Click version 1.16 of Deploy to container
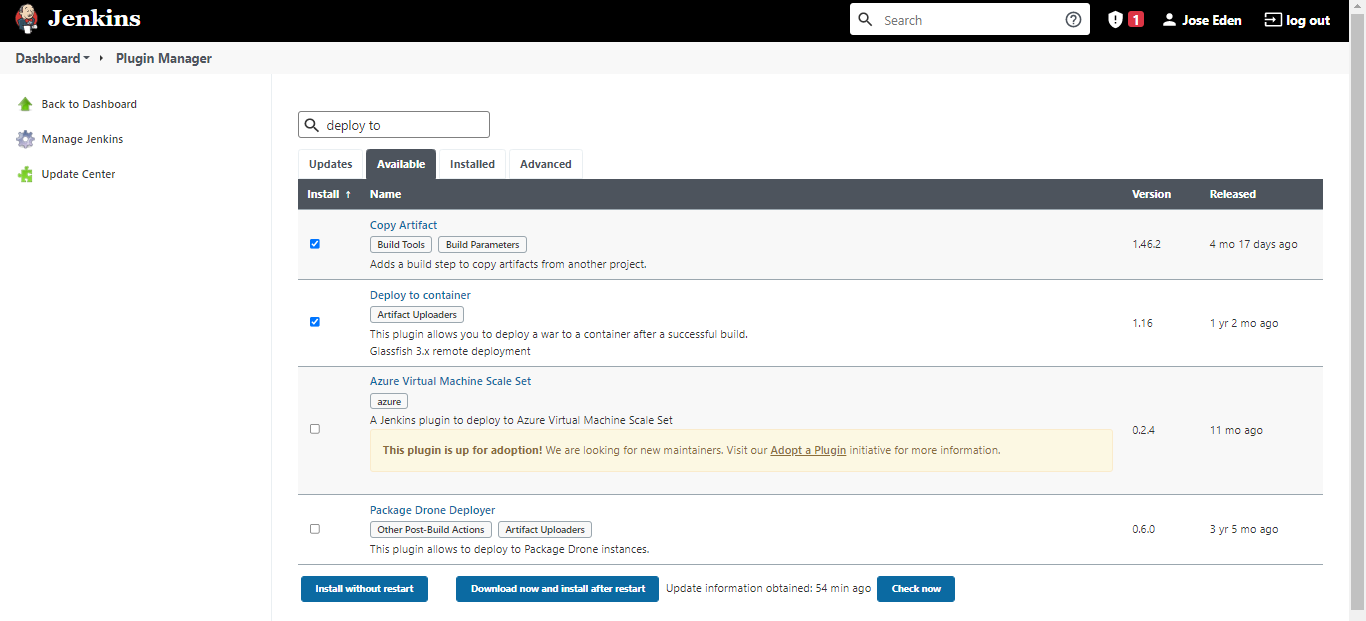Viewport: 1366px width, 621px height. (x=1142, y=323)
